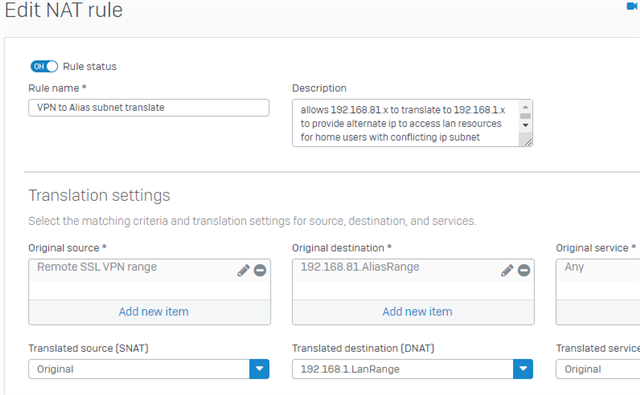Edit the Remote SSL VPN range item
The image size is (640, 395).
click(x=243, y=270)
